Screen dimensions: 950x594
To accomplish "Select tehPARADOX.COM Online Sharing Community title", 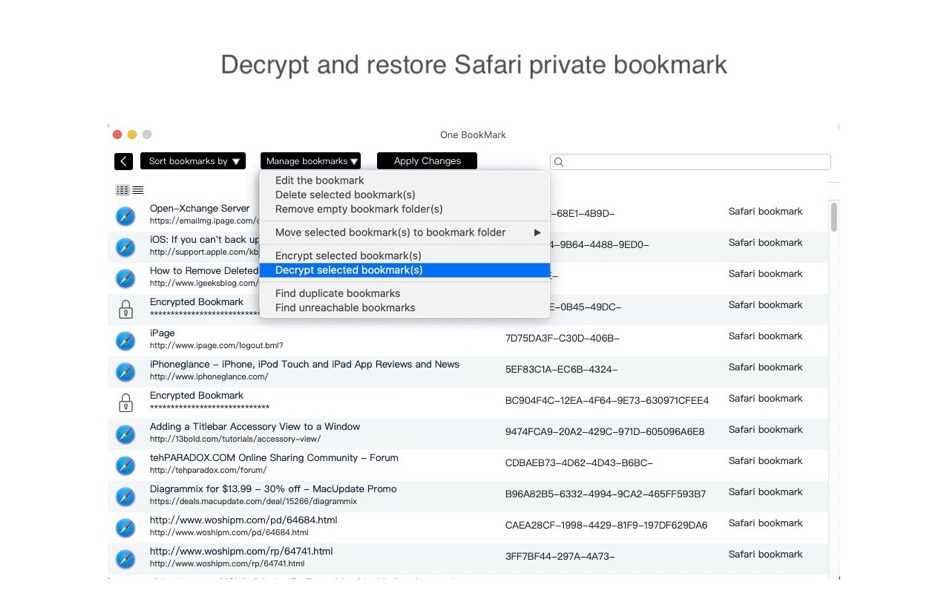I will (x=274, y=458).
